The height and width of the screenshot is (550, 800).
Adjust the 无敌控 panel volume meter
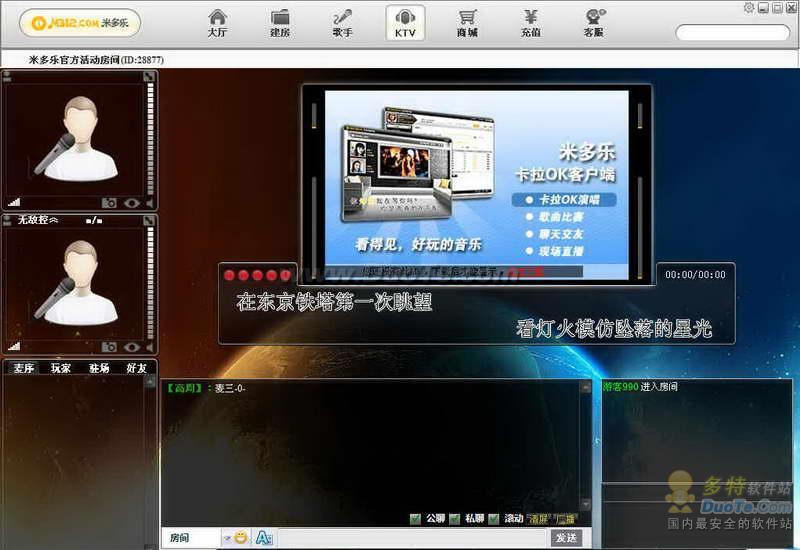[150, 283]
